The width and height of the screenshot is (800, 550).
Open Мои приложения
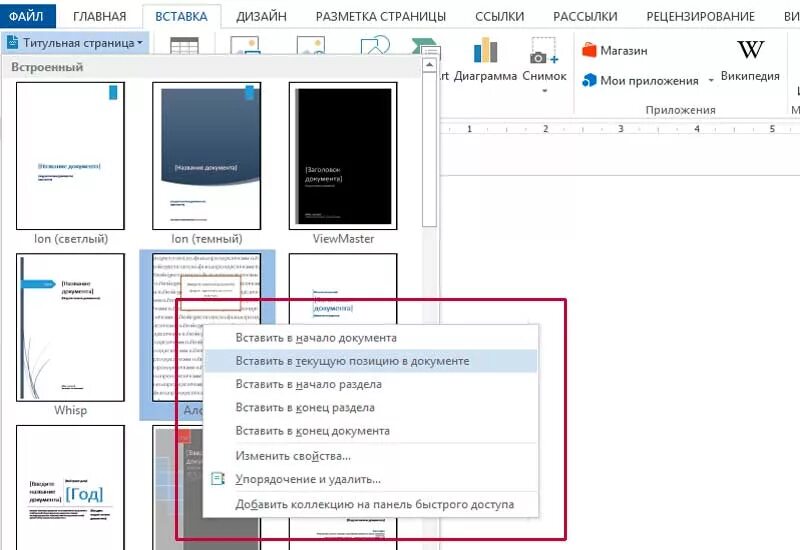(640, 81)
